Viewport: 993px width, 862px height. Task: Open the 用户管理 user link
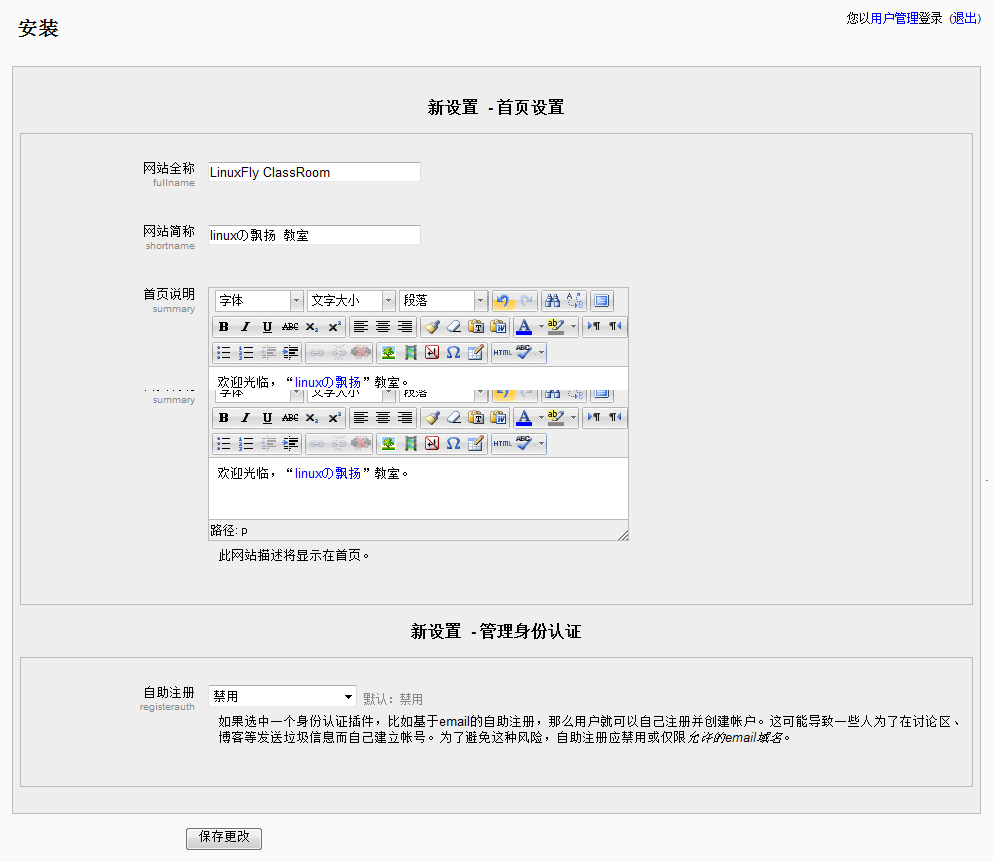[894, 18]
